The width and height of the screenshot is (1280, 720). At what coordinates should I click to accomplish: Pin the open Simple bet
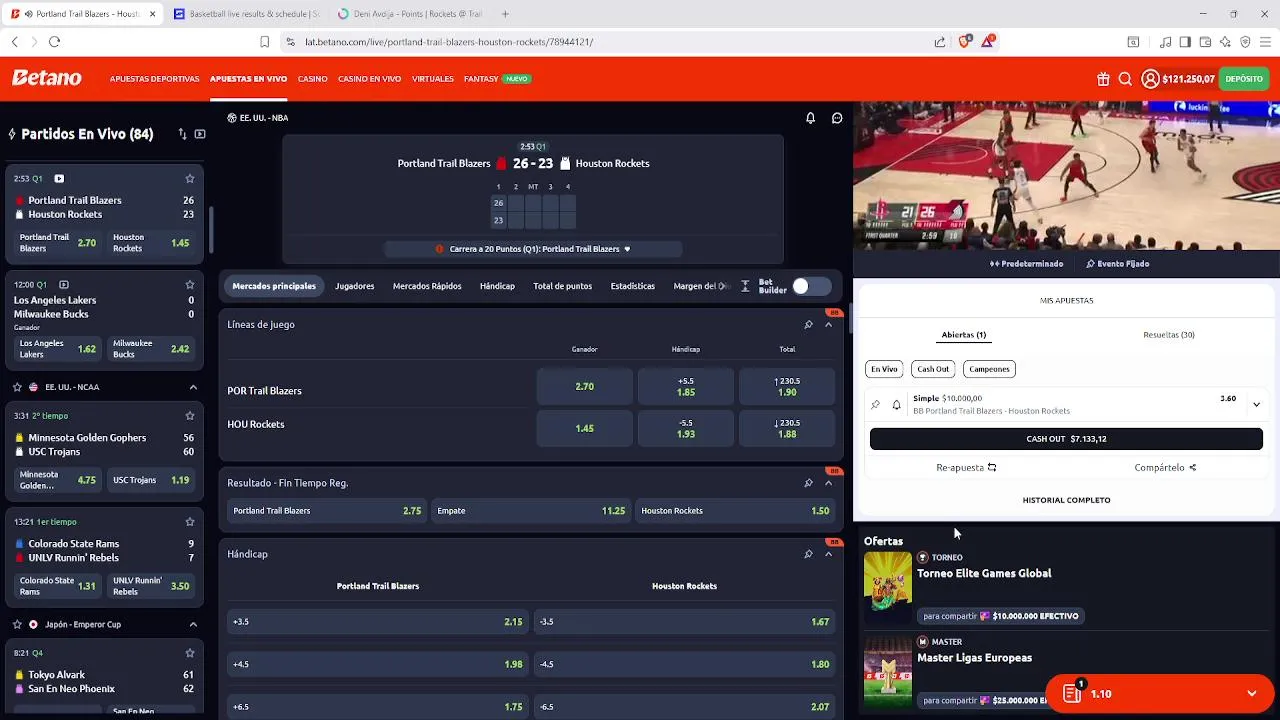tap(876, 405)
